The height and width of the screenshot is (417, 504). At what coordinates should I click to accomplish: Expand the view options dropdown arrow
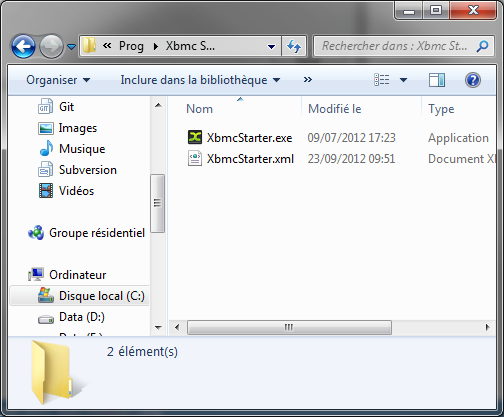tap(403, 80)
